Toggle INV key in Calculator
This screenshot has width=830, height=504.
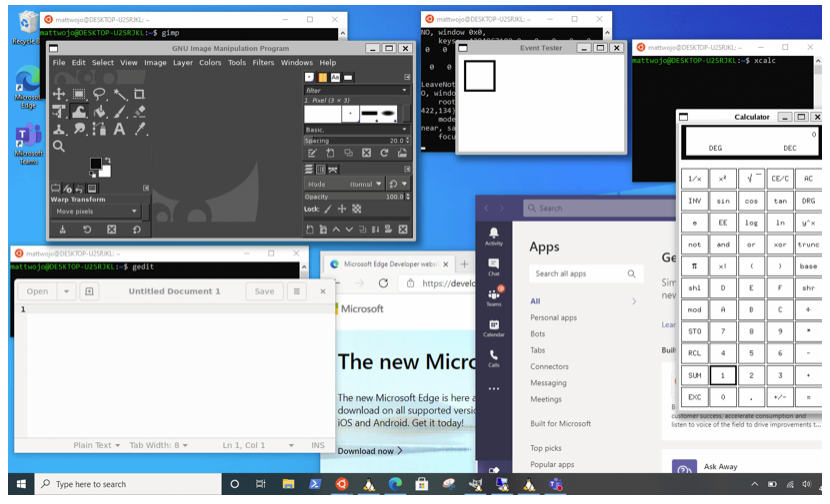coord(694,201)
